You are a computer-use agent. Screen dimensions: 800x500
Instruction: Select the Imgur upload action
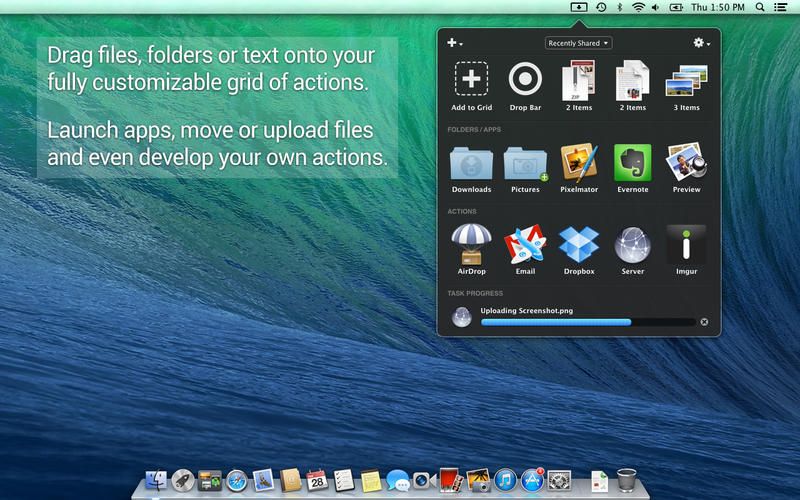coord(687,244)
